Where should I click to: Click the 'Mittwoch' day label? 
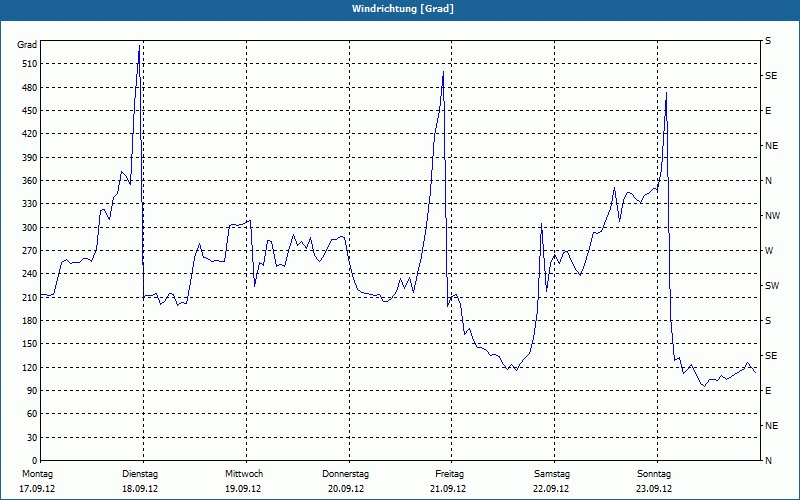pos(244,474)
